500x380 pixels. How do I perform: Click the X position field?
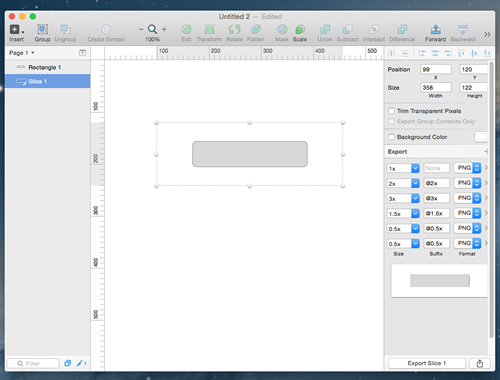(436, 69)
